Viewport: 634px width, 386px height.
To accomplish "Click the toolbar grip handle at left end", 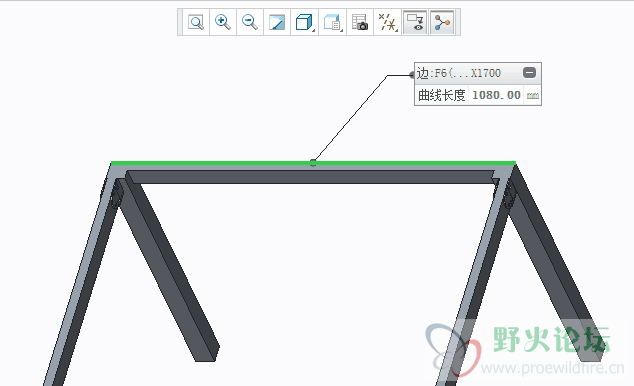I will point(180,22).
